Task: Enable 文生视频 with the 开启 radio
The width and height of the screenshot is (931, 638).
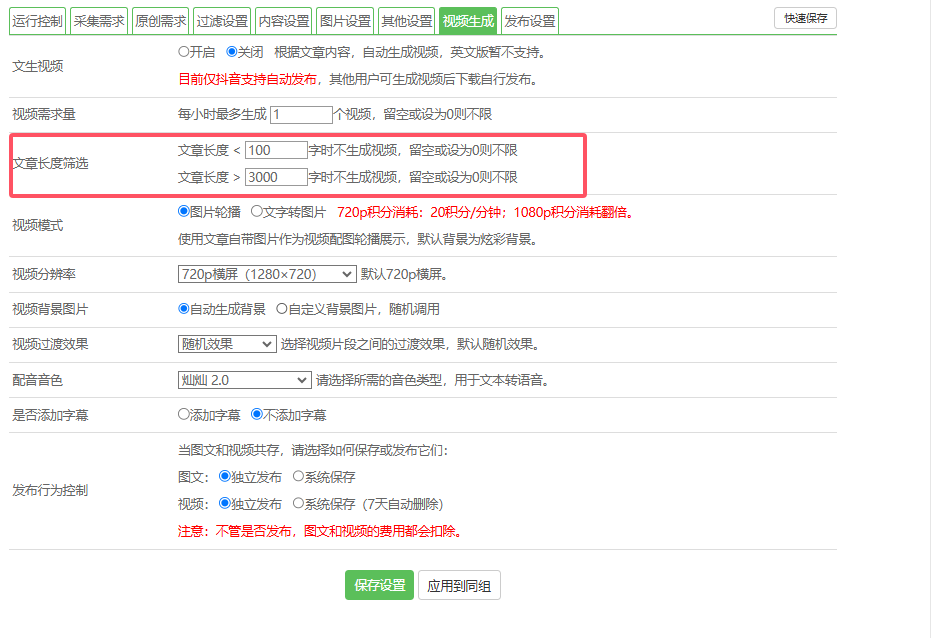Action: pyautogui.click(x=184, y=52)
